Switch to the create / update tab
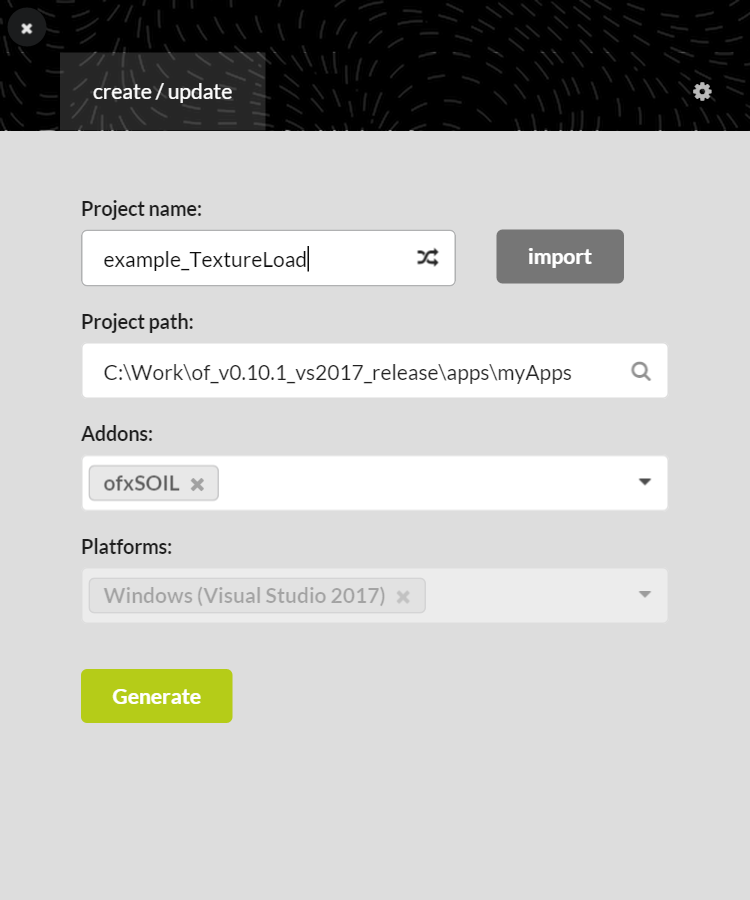The image size is (750, 900). [162, 92]
